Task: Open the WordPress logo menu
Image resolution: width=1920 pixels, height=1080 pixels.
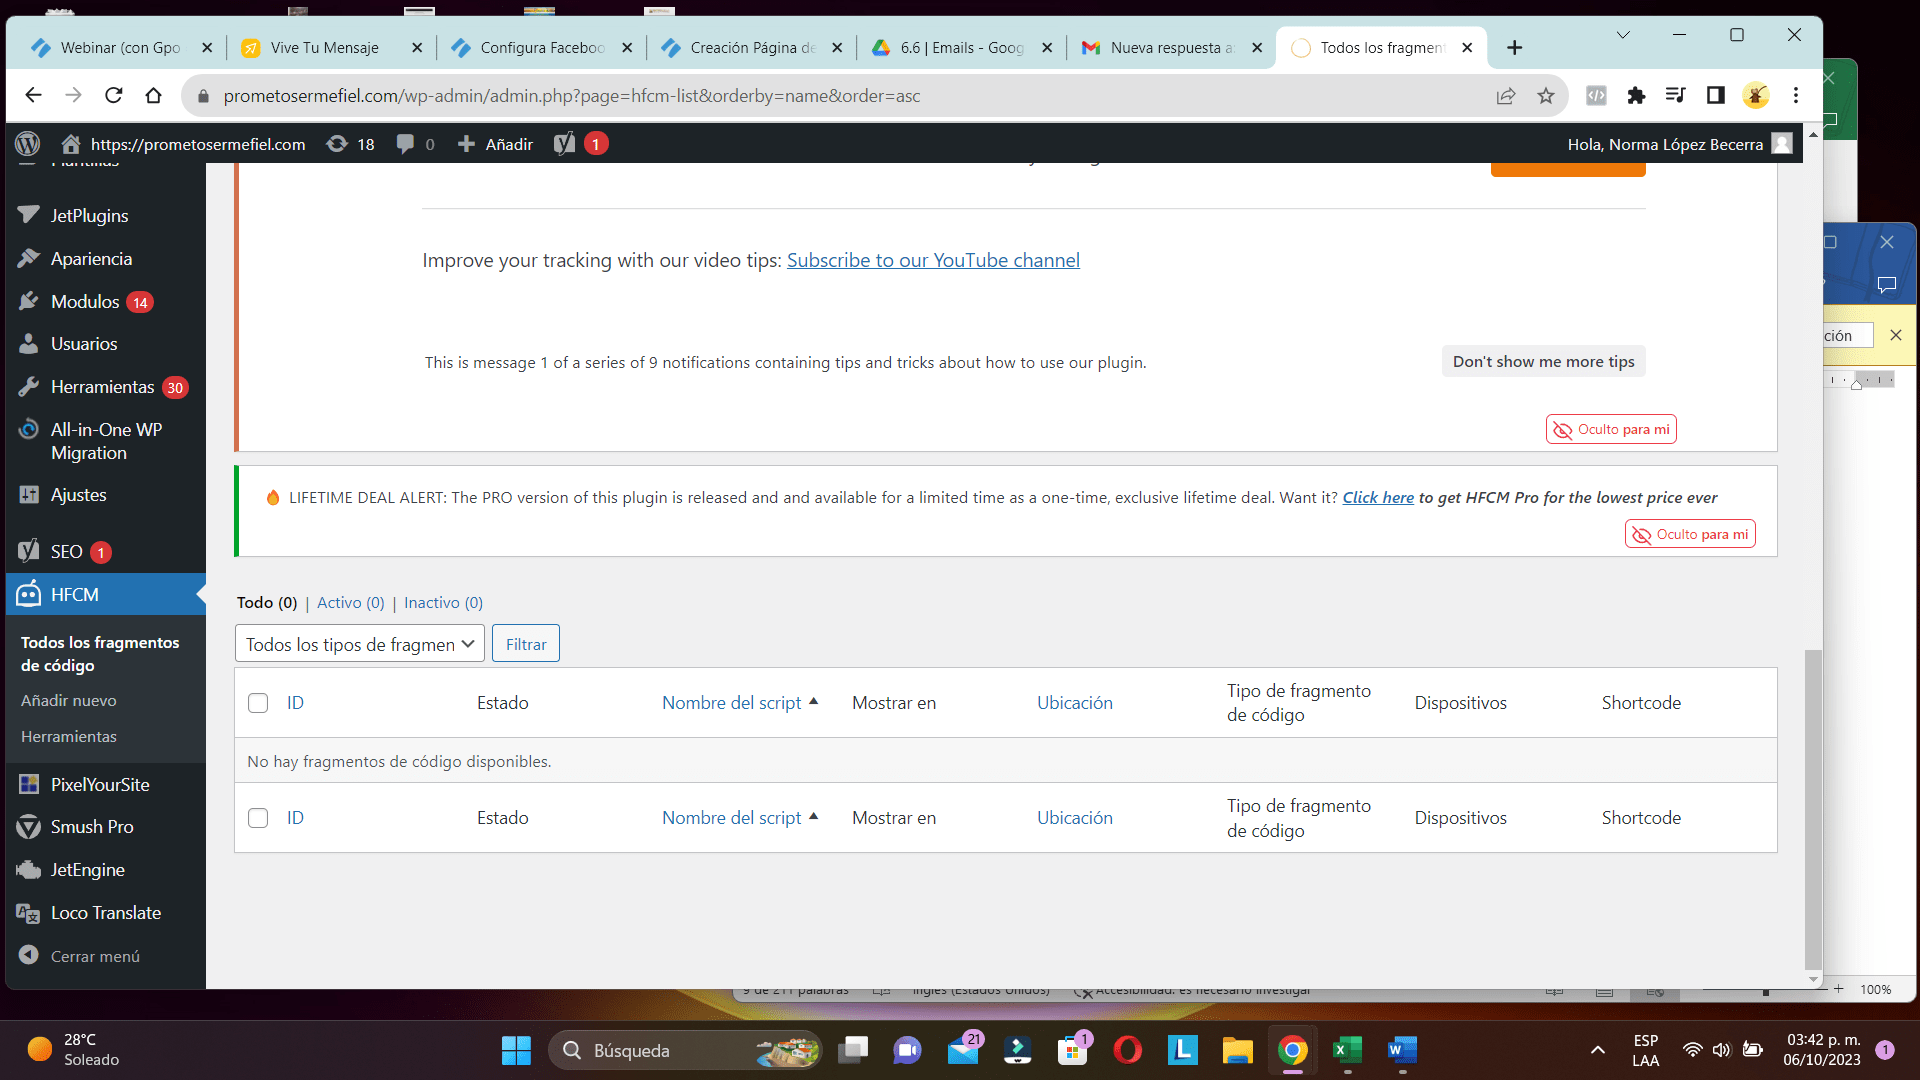Action: coord(28,144)
